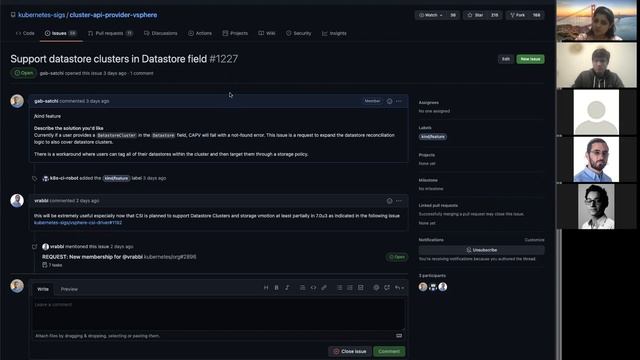The image size is (640, 360).
Task: Insert code formatting in comment editor
Action: (313, 288)
